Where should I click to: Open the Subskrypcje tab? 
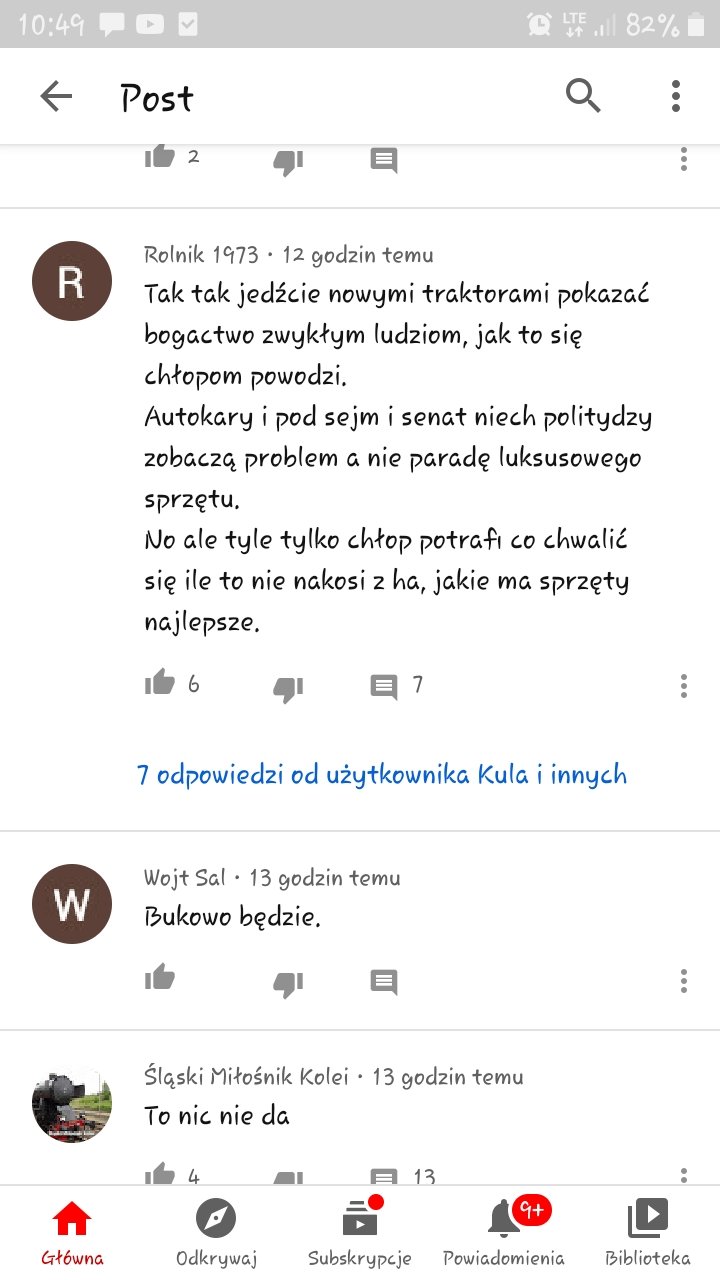[x=360, y=1234]
